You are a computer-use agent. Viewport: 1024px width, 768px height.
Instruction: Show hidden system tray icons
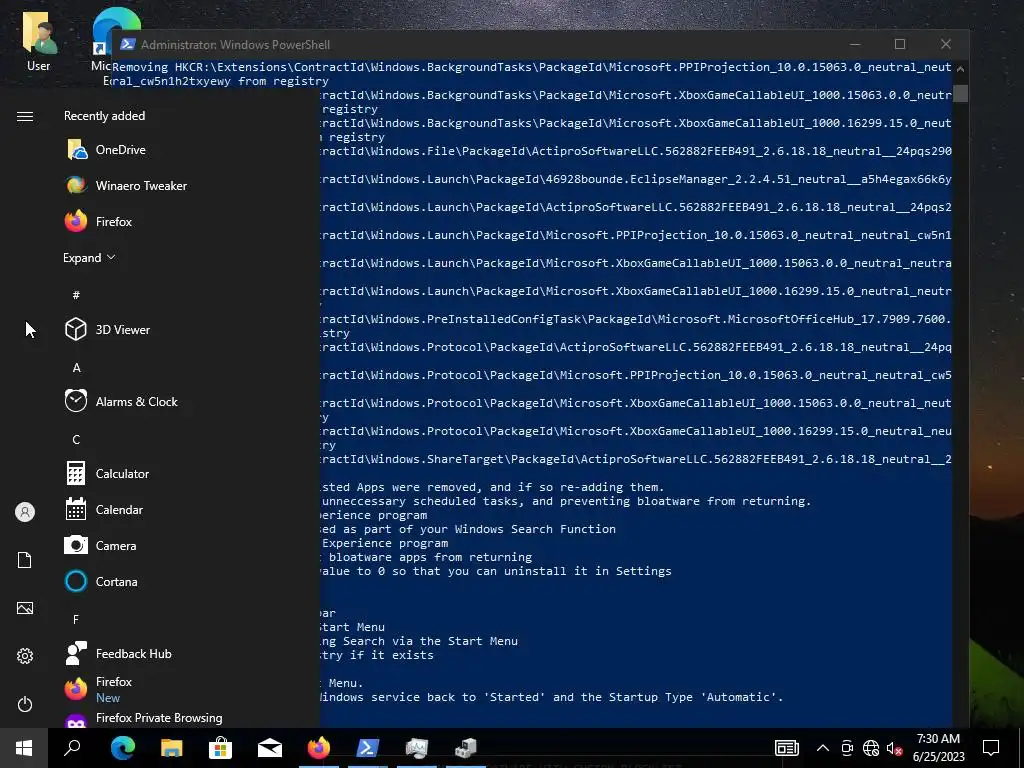[x=823, y=748]
